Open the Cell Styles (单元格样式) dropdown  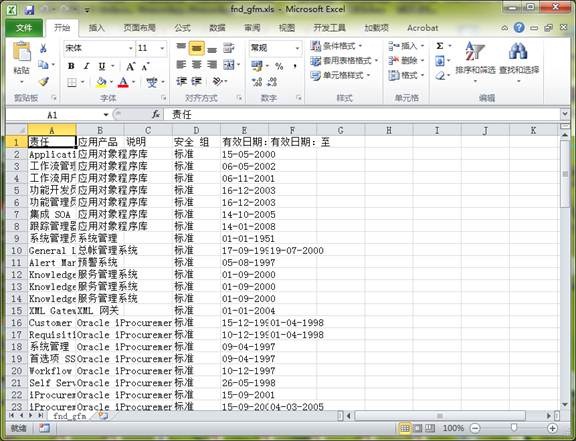(x=340, y=76)
